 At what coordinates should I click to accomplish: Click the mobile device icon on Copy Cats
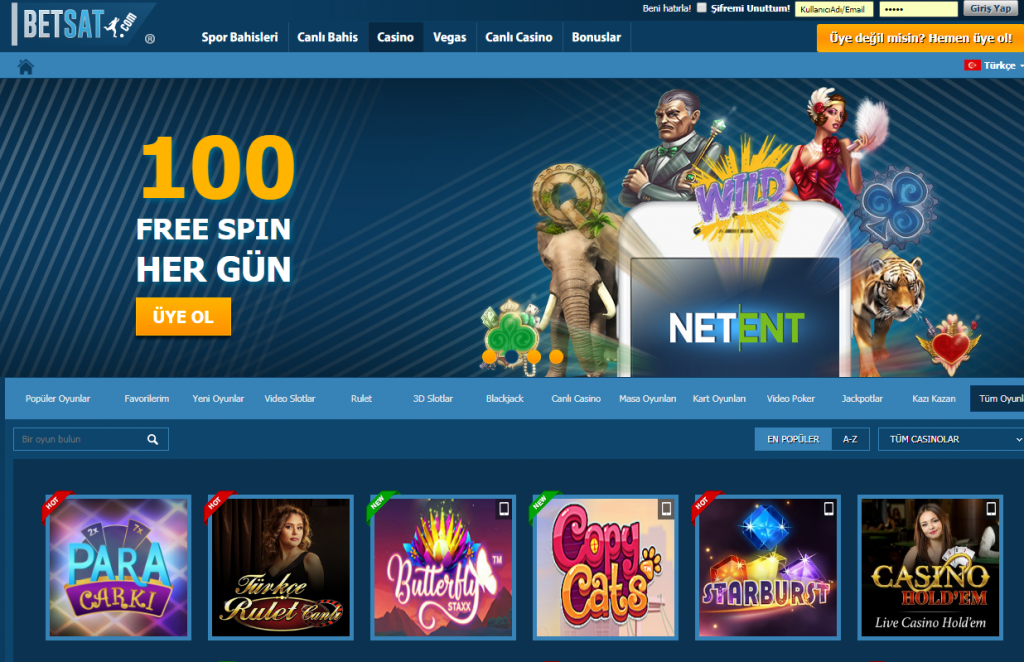coord(665,509)
